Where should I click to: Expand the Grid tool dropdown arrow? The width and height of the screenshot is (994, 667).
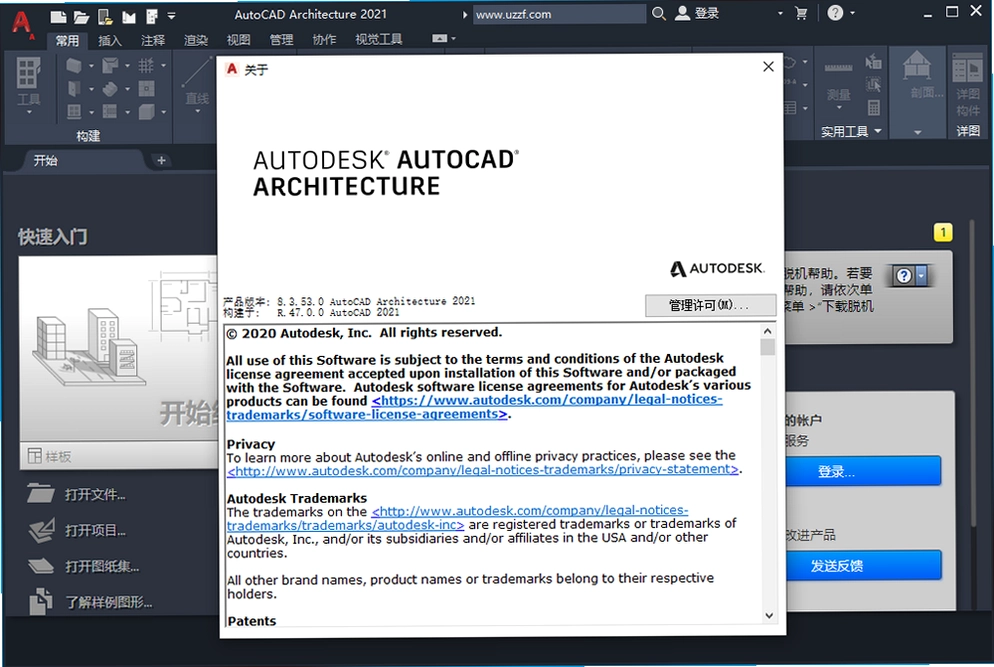pos(164,65)
